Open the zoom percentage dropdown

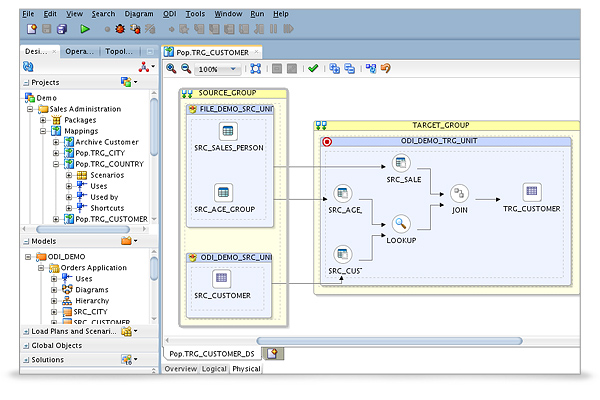234,70
